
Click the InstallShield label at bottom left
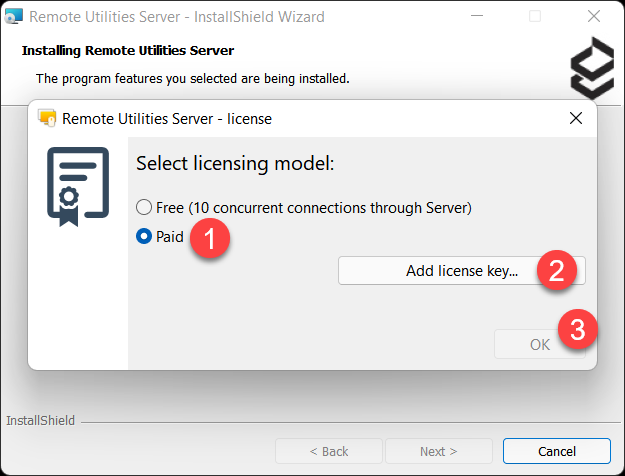coord(40,421)
